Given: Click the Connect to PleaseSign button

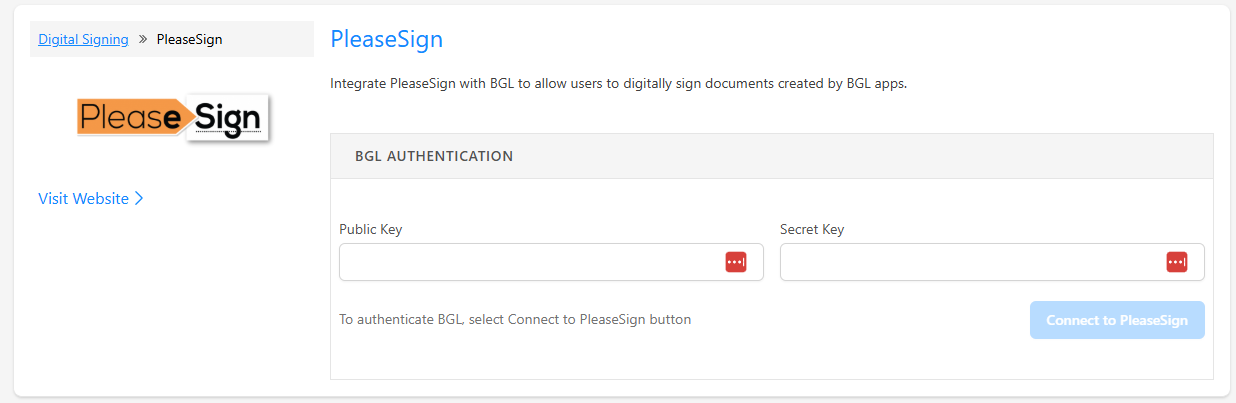Looking at the screenshot, I should 1117,320.
